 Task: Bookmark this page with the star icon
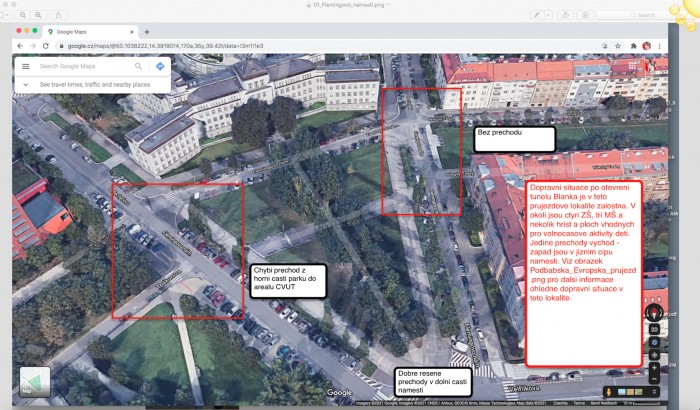pyautogui.click(x=618, y=46)
